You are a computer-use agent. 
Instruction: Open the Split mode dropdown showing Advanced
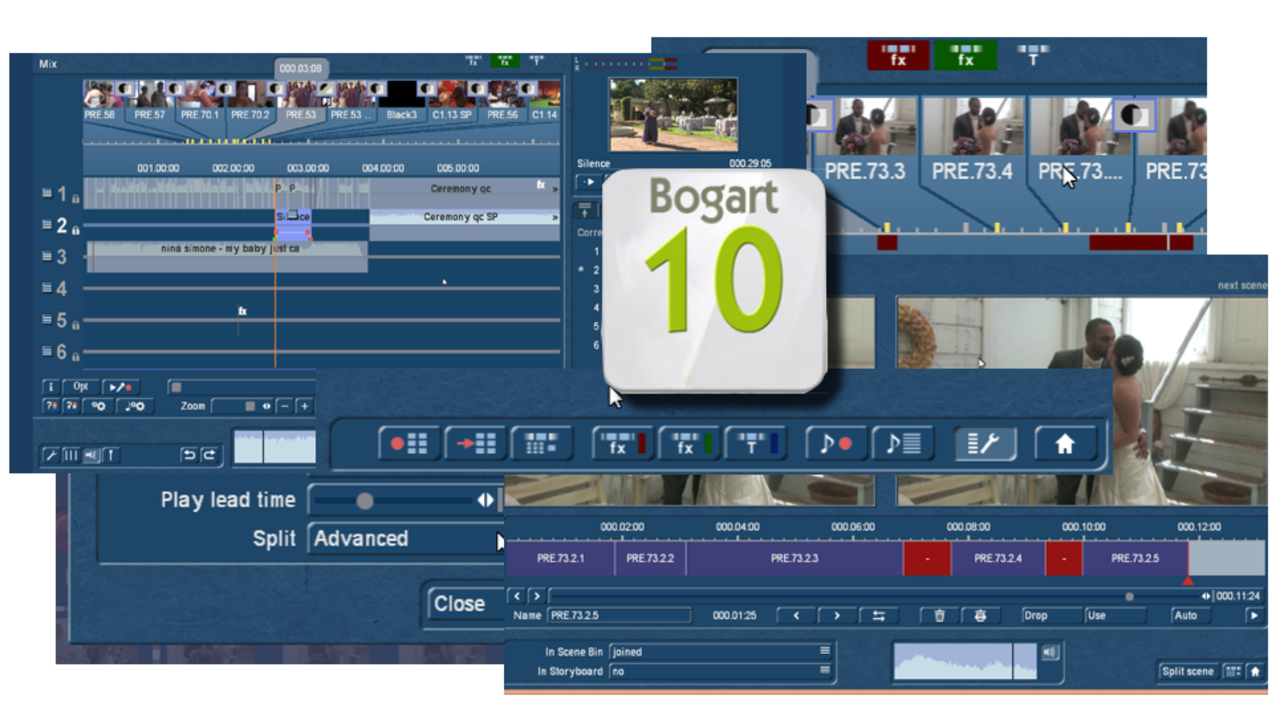[406, 539]
